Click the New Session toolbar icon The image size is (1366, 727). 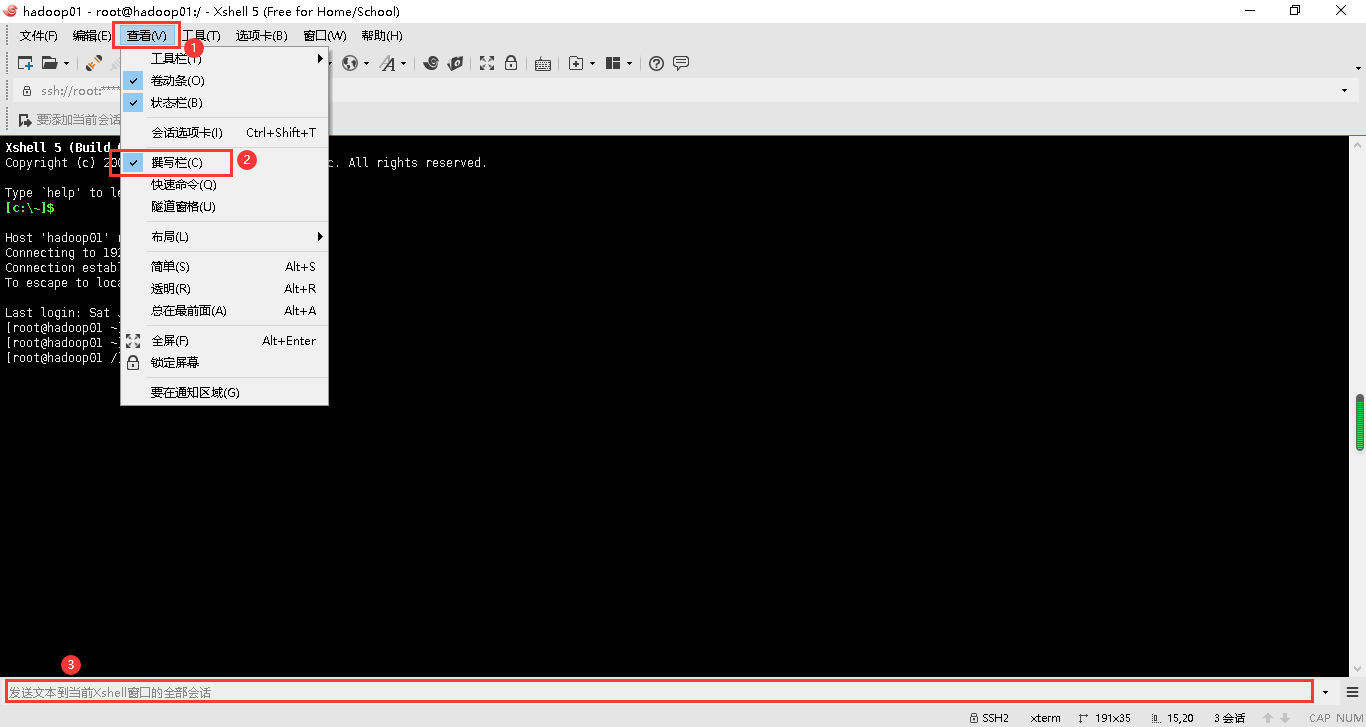coord(26,63)
